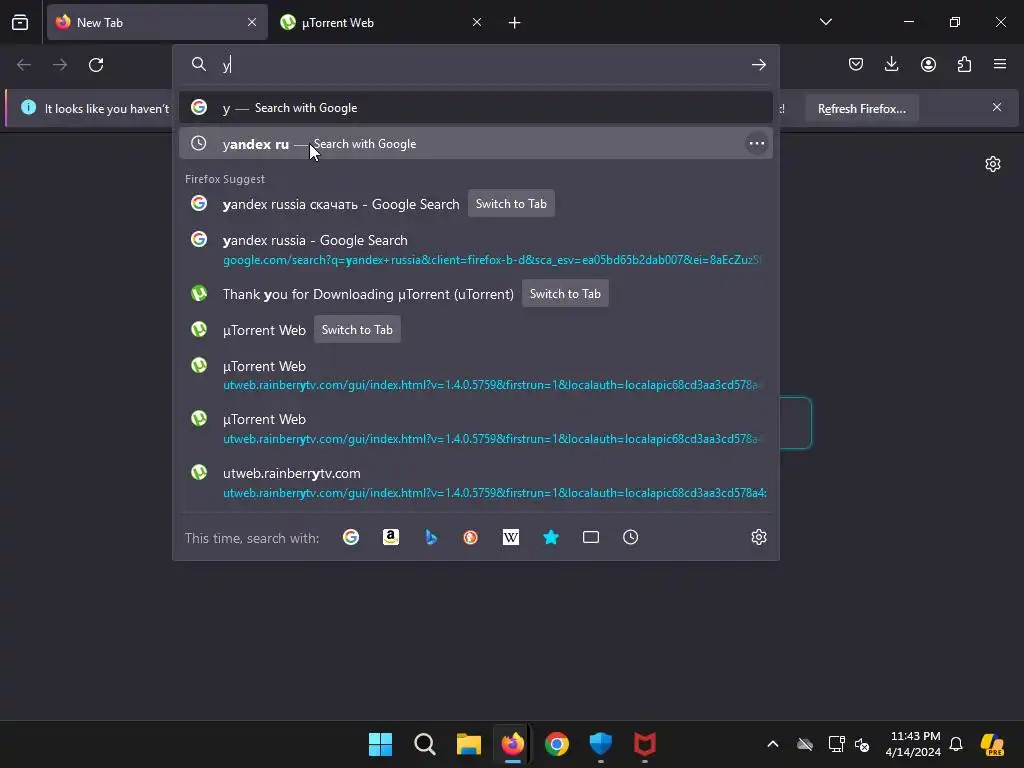Viewport: 1024px width, 768px height.
Task: Switch to Tab for yandex russia скачать
Action: click(x=511, y=204)
